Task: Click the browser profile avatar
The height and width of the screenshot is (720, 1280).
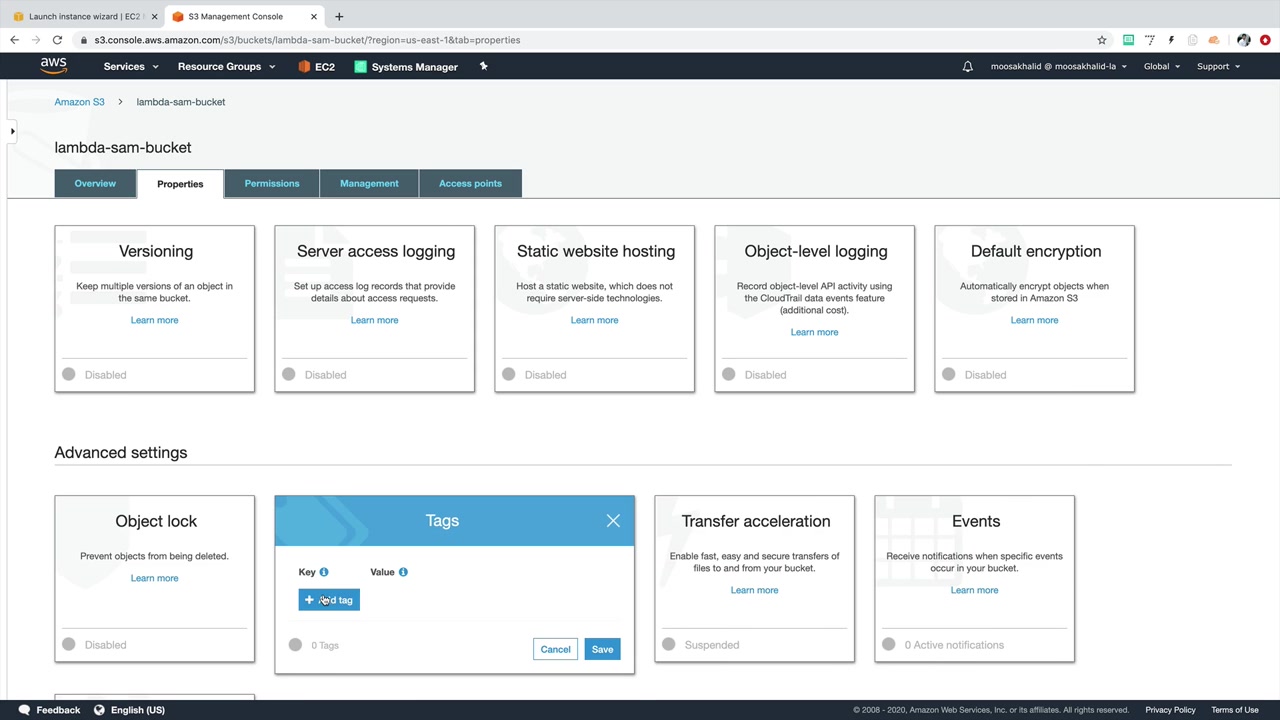Action: point(1243,40)
